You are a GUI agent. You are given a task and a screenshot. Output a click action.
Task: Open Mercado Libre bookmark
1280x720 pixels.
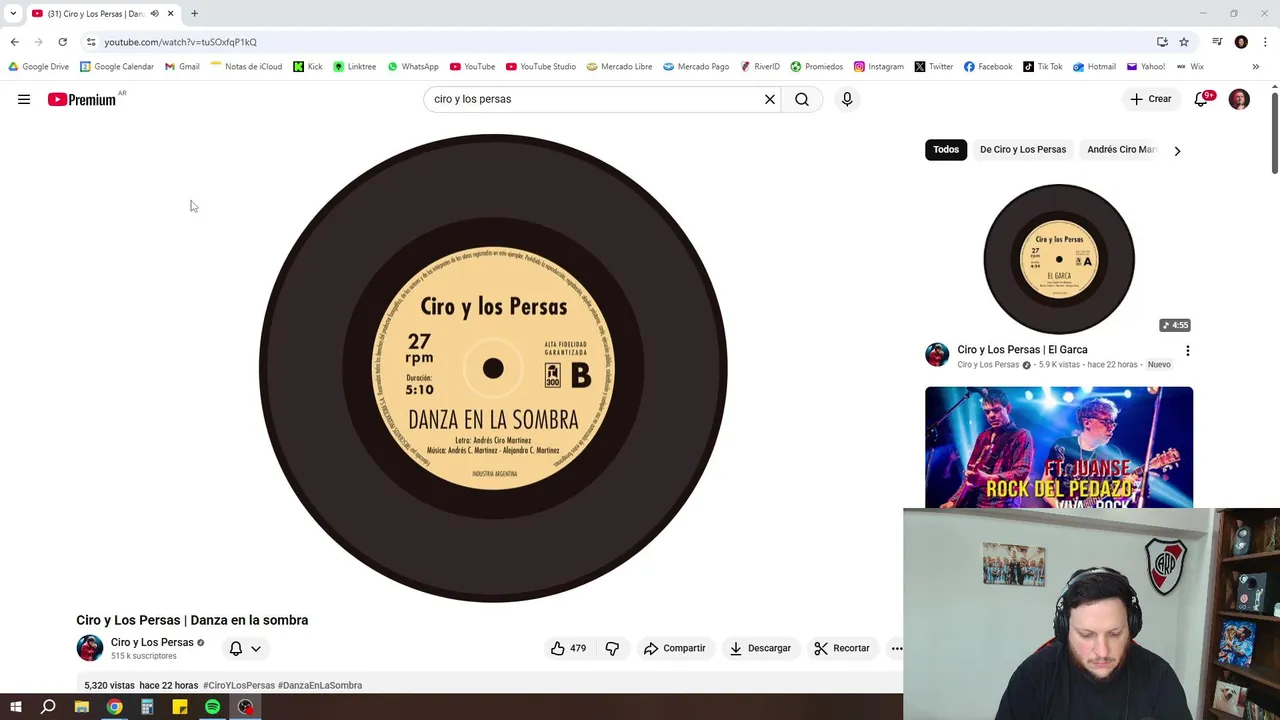coord(619,67)
